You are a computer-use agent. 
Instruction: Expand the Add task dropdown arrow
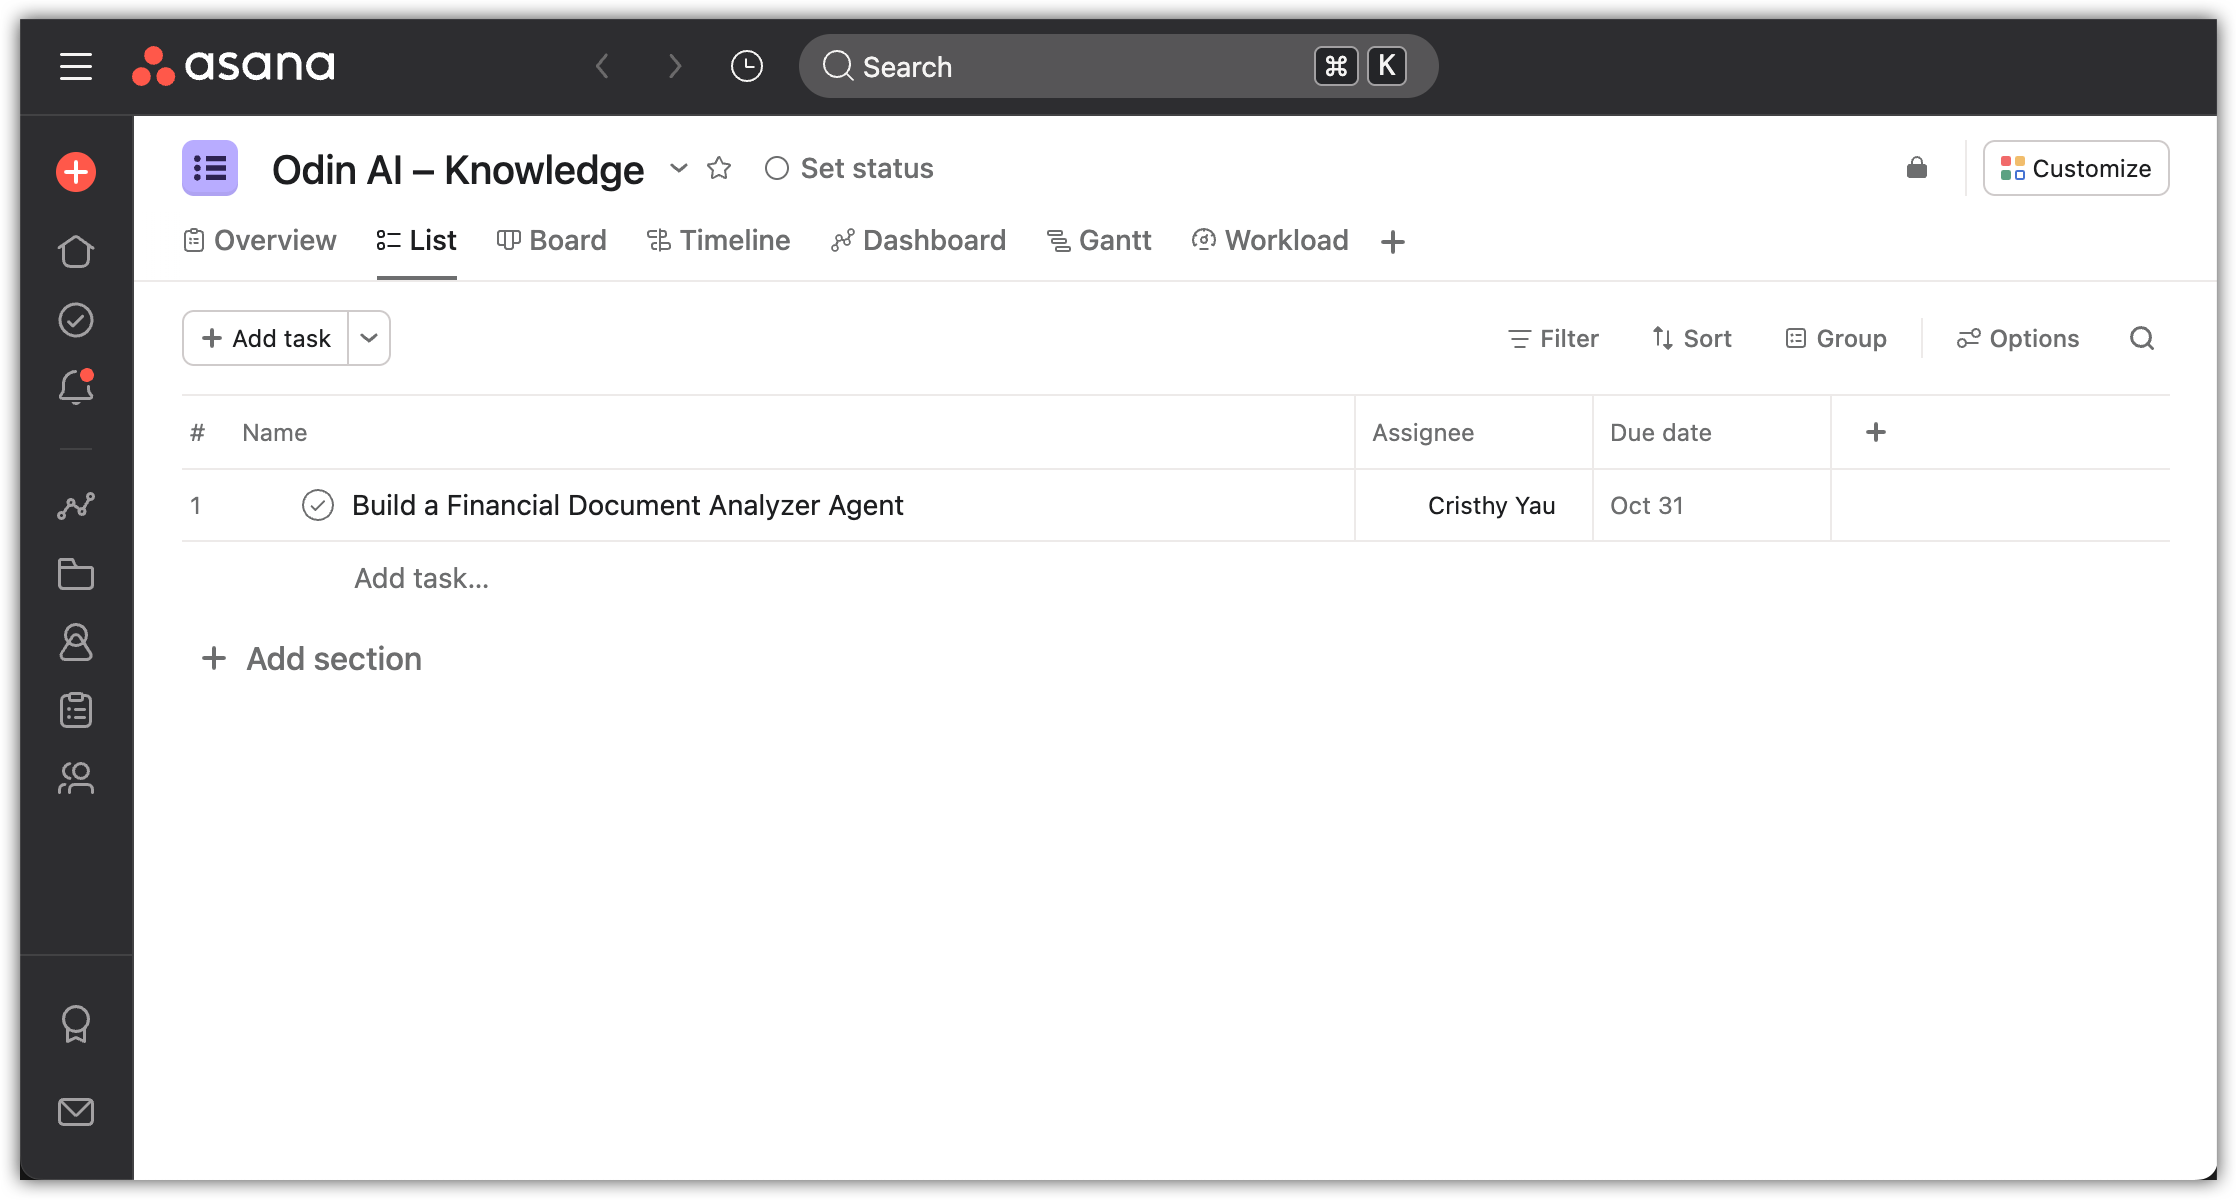368,338
